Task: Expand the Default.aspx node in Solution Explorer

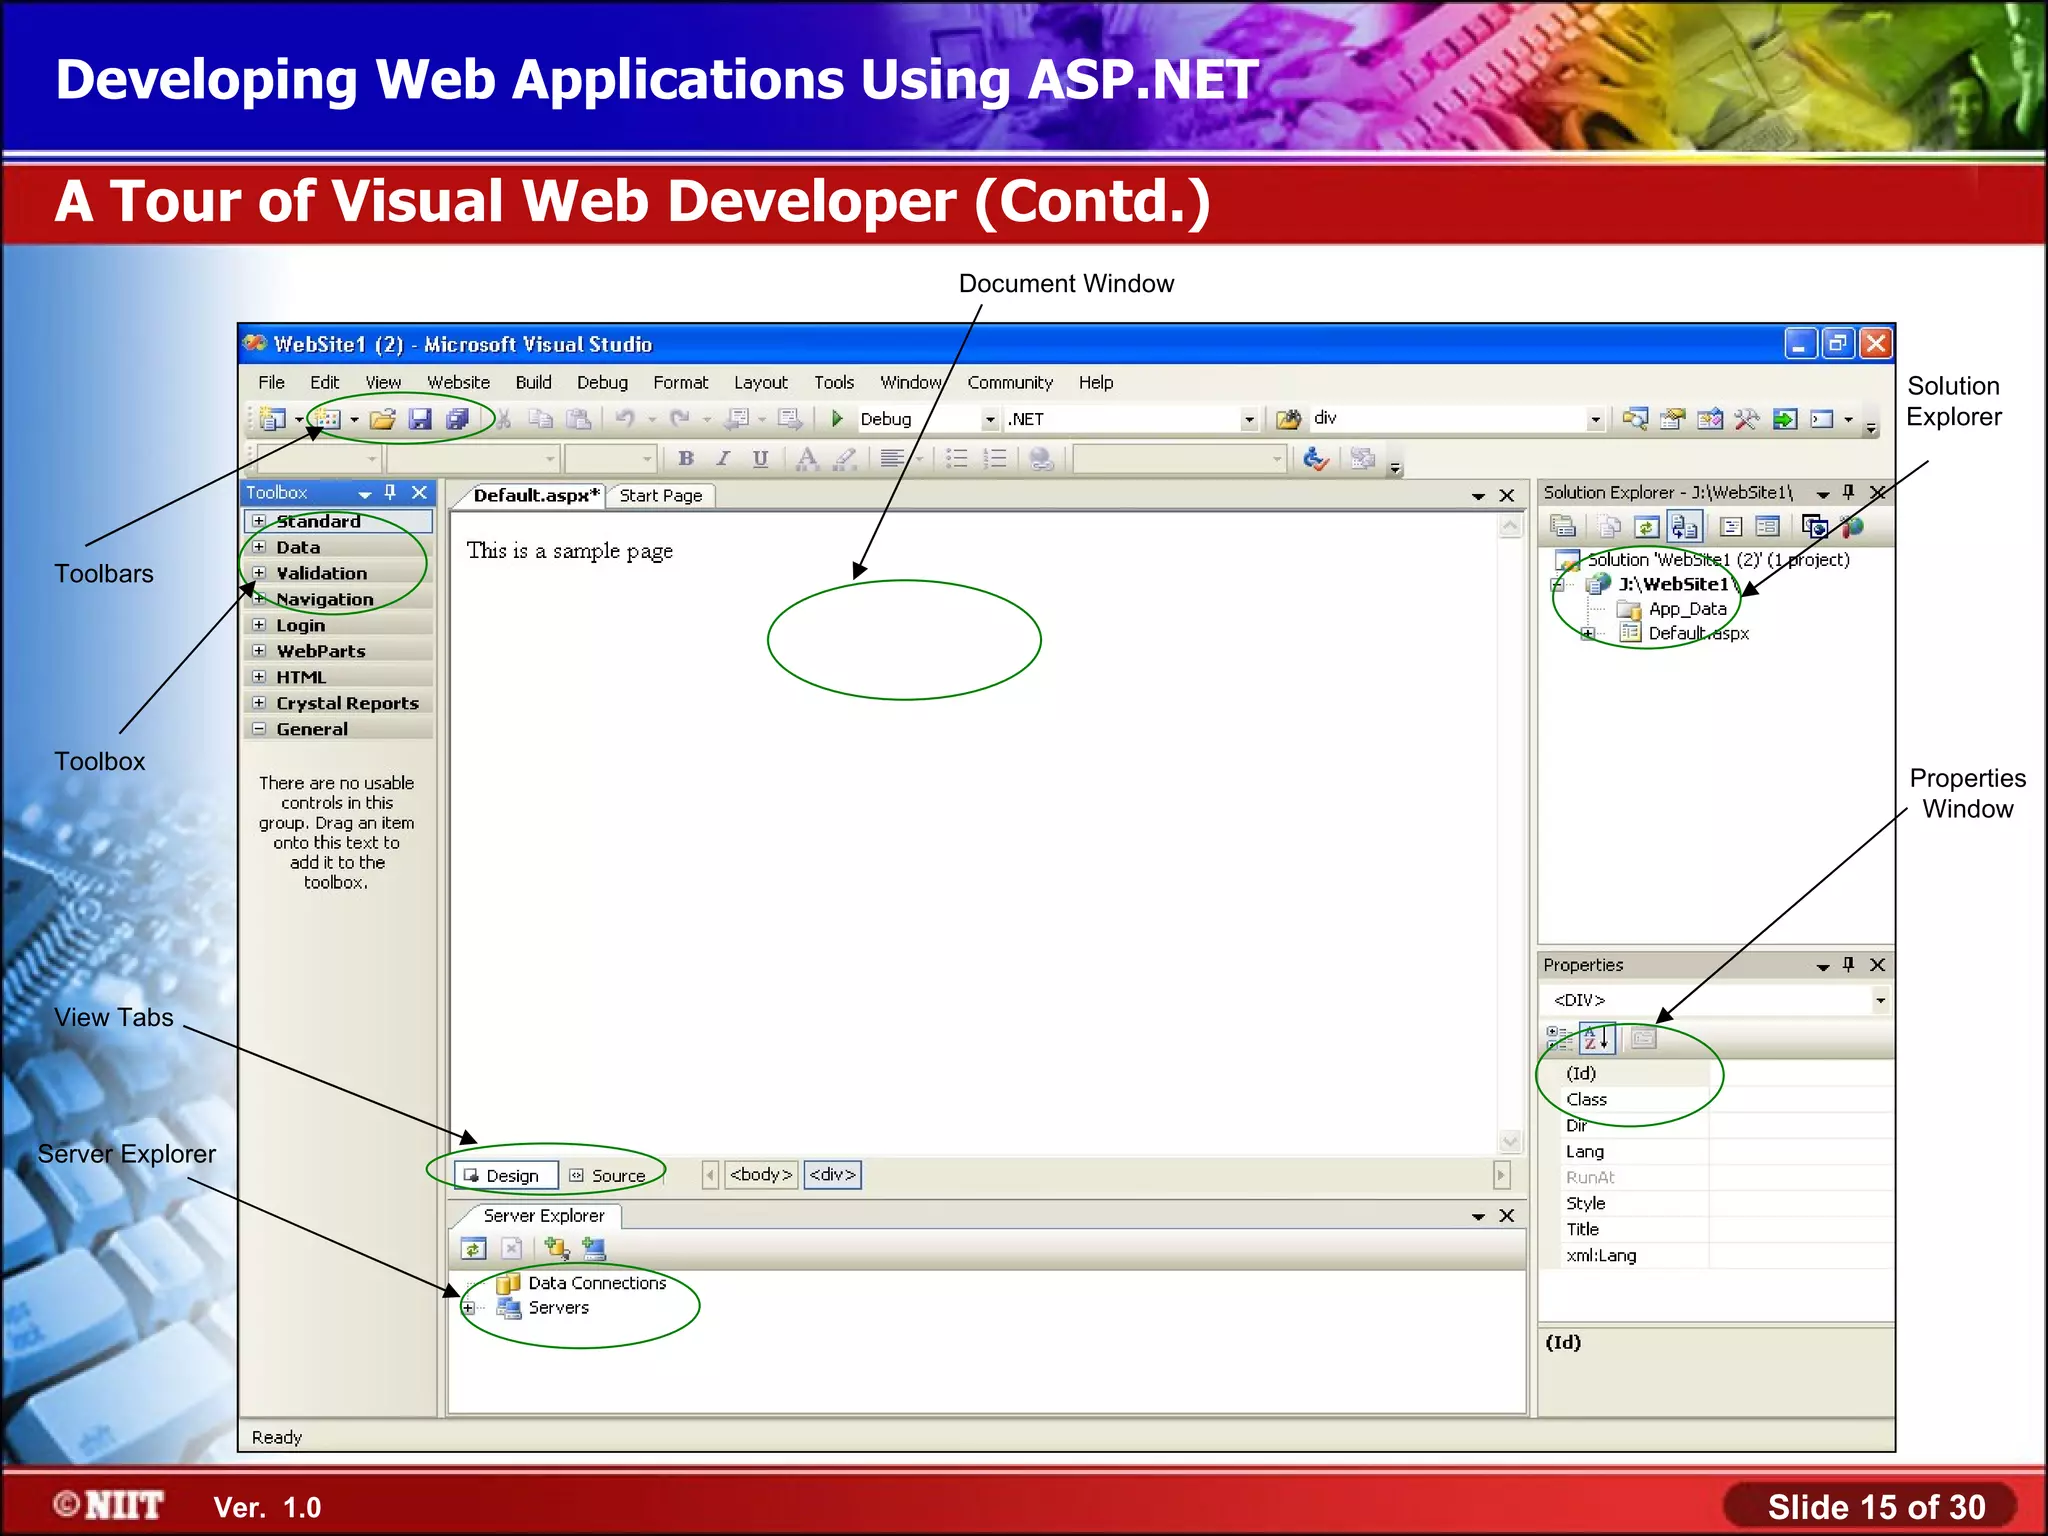Action: pyautogui.click(x=1587, y=633)
